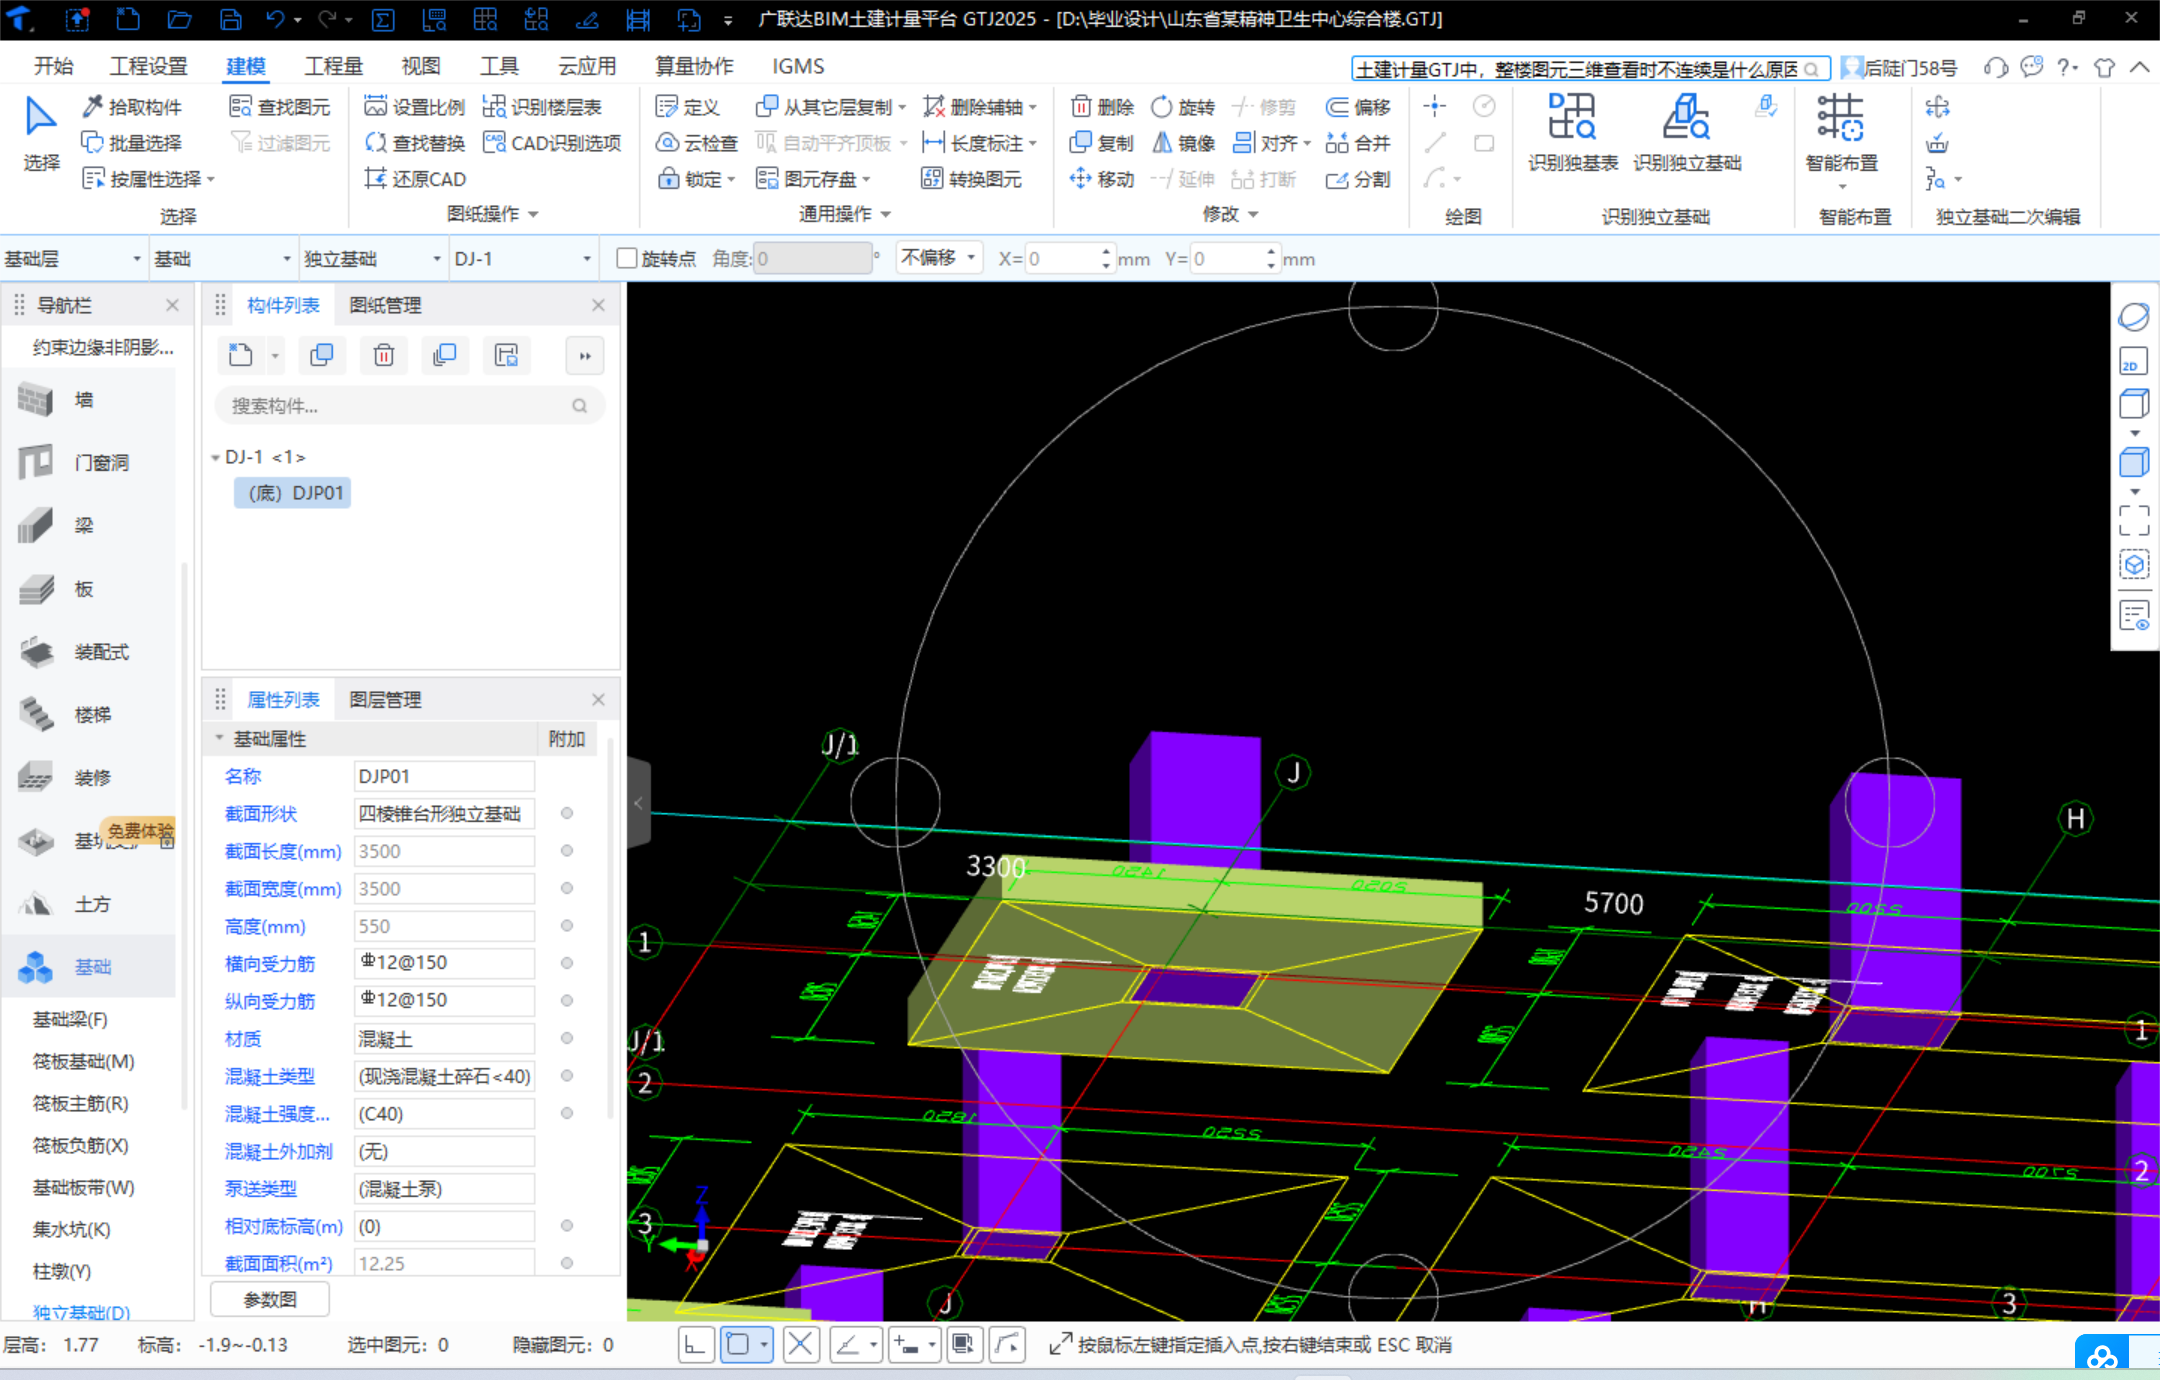This screenshot has width=2160, height=1380.
Task: Toggle orthogonal mode icon in status bar
Action: pos(695,1345)
